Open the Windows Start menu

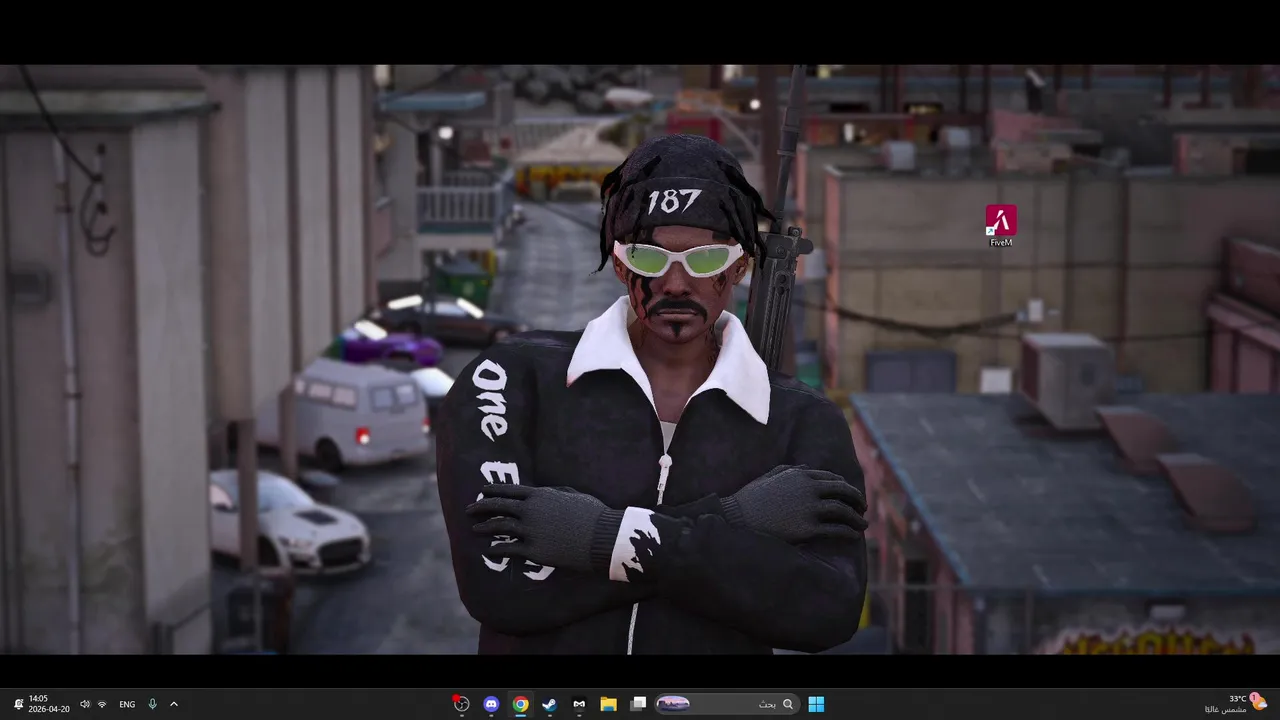816,704
